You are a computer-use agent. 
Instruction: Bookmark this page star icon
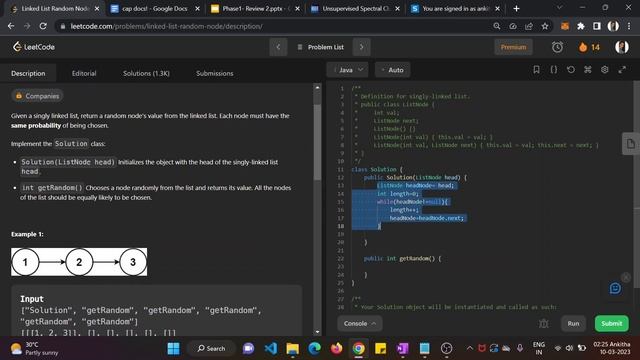[545, 26]
